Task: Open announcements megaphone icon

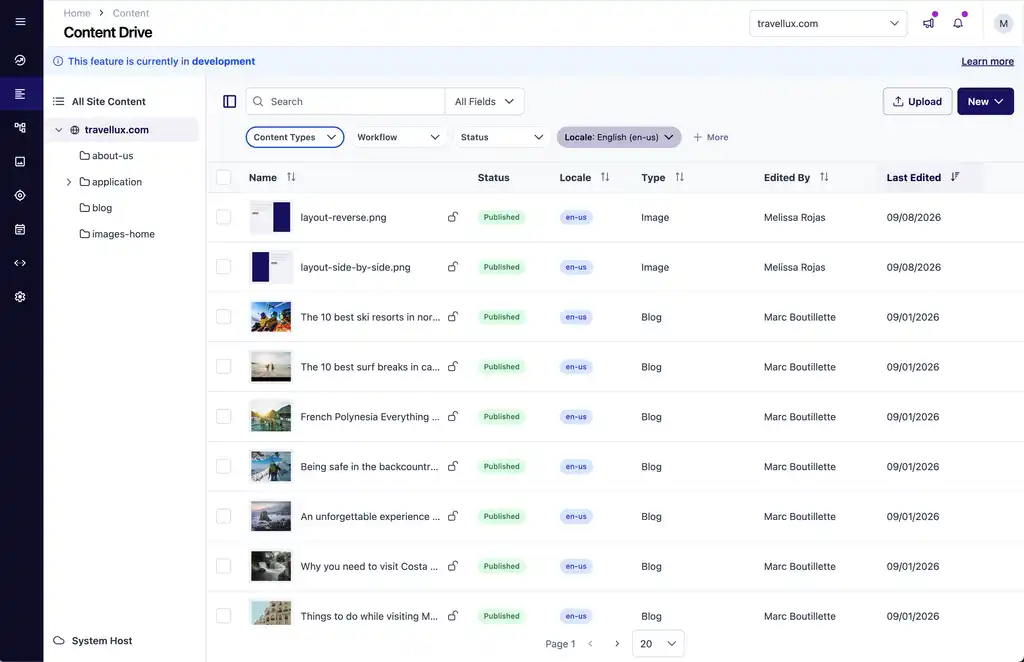Action: click(928, 24)
